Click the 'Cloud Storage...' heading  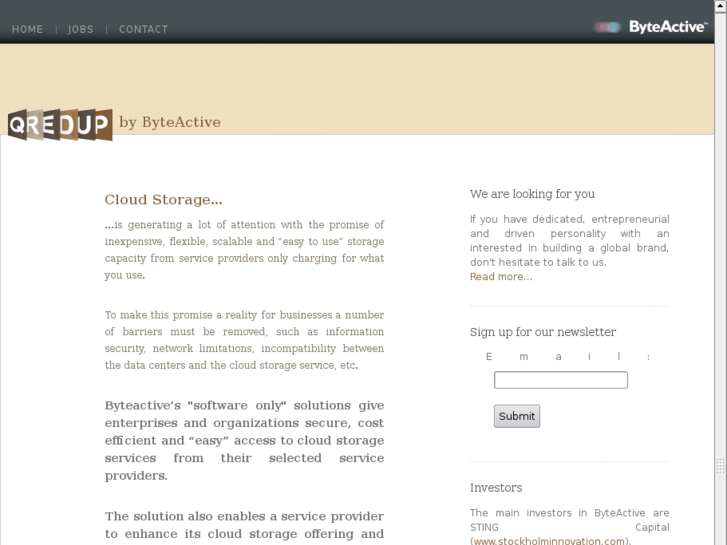point(163,199)
